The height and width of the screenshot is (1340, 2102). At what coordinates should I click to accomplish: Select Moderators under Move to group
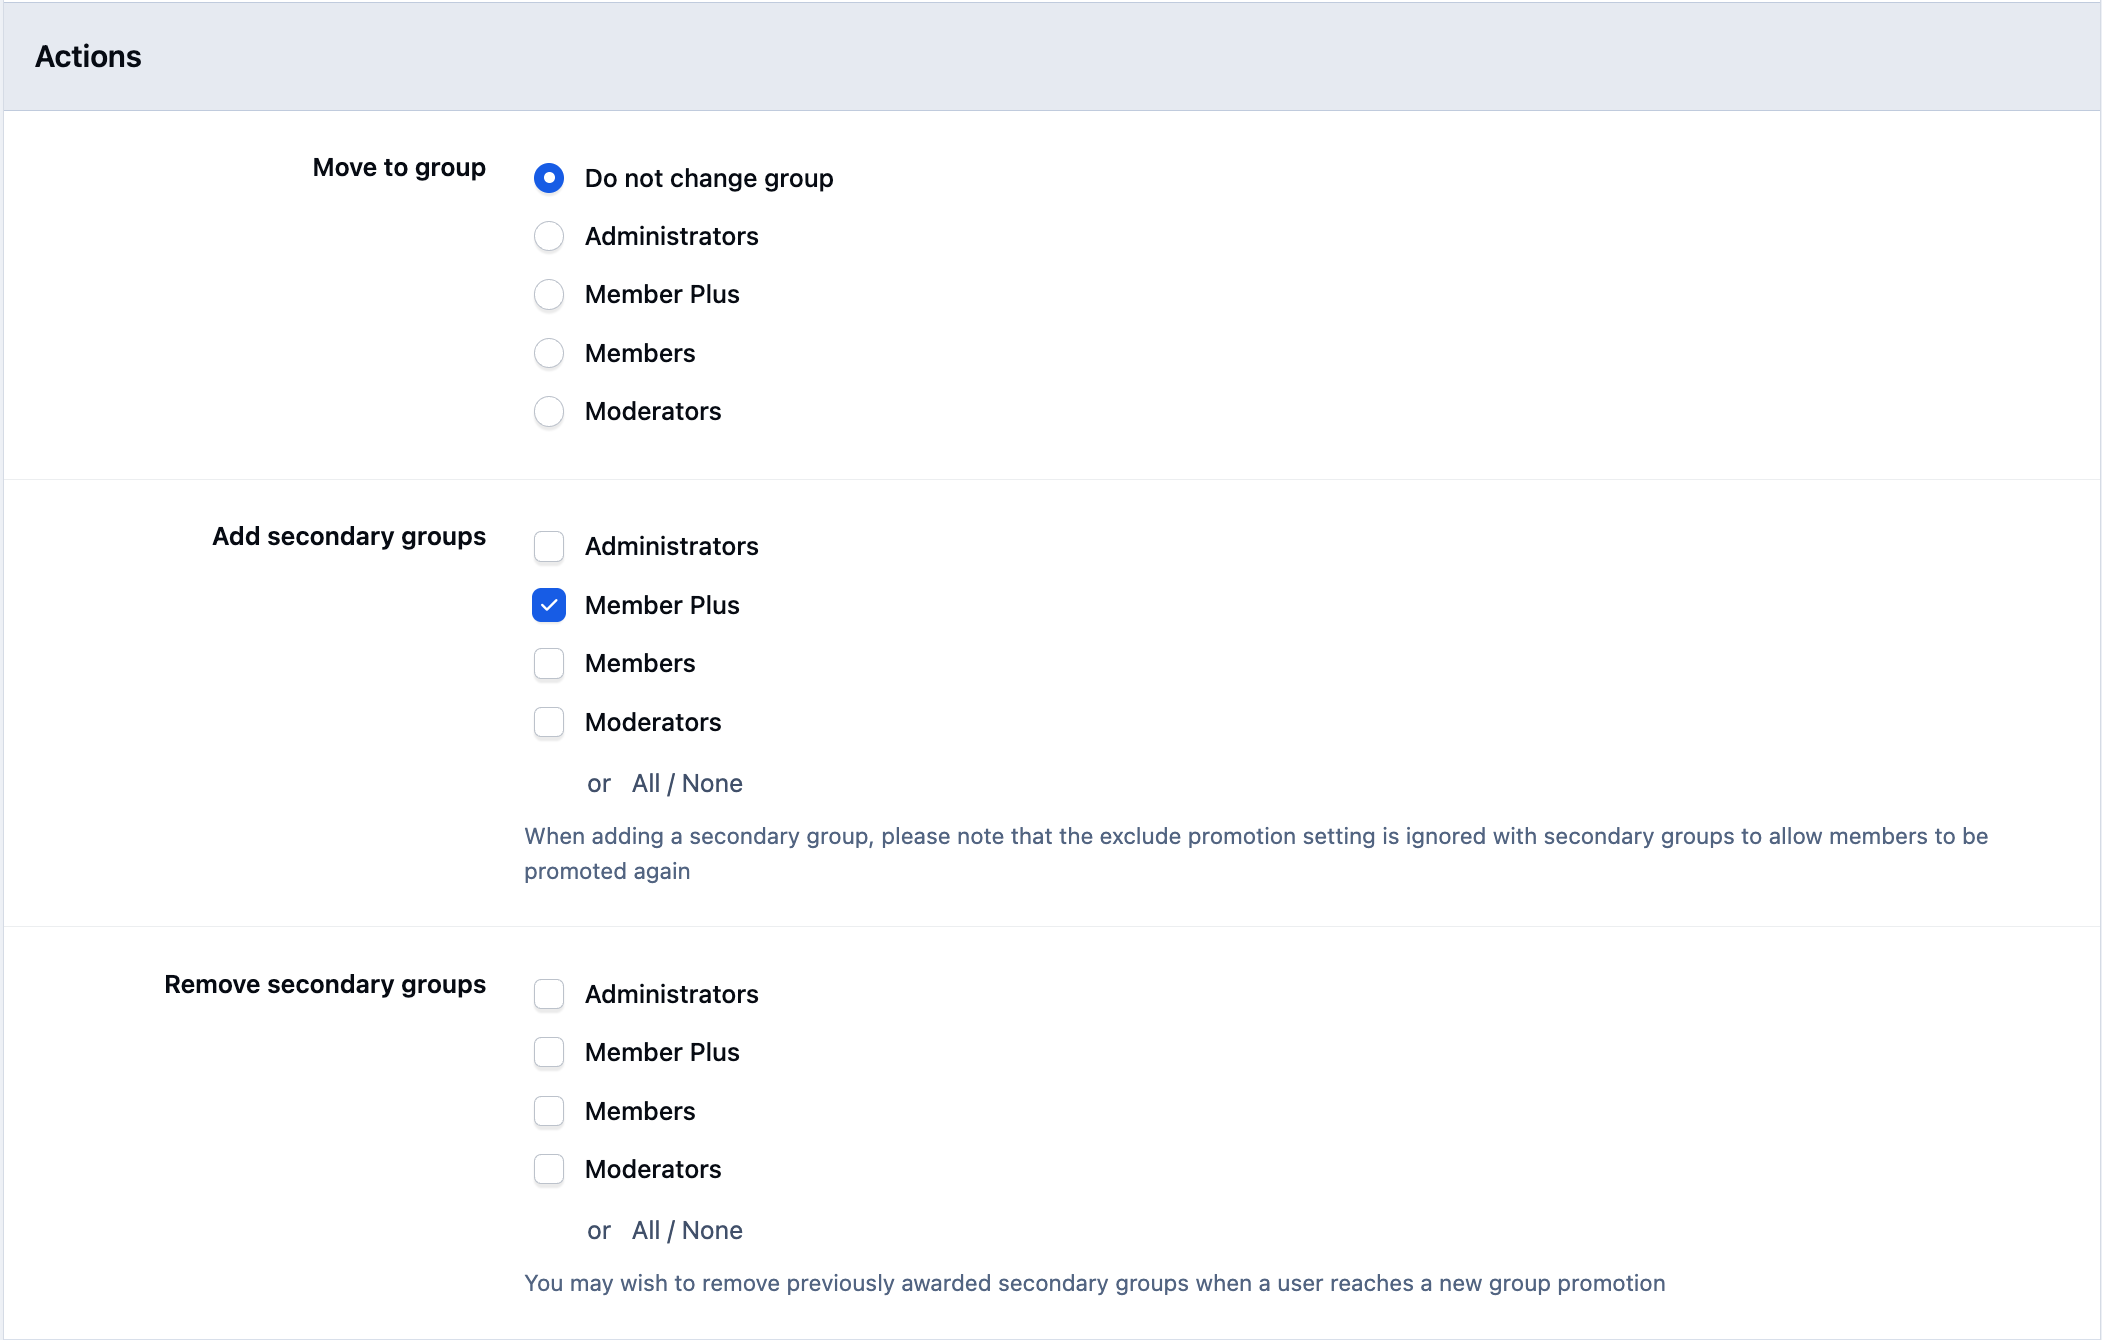[549, 411]
